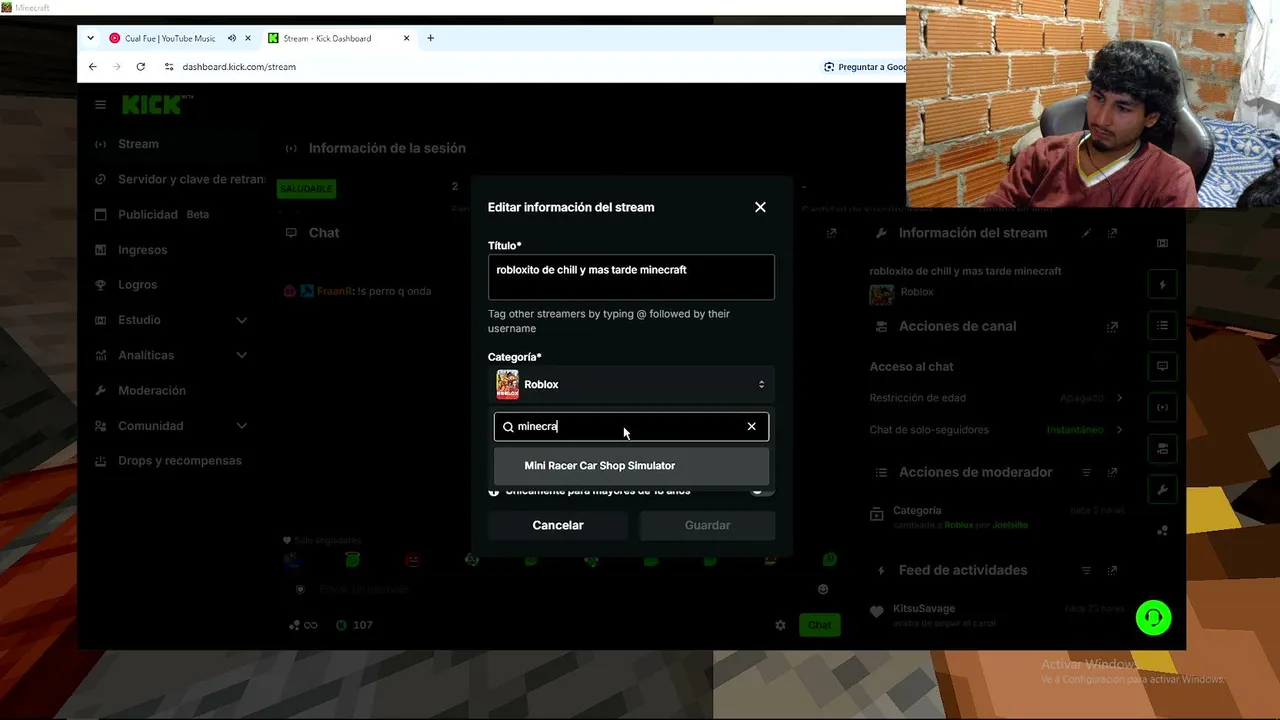This screenshot has width=1280, height=720.
Task: Switch to the Stream - Kick Dashboard tab
Action: (327, 38)
